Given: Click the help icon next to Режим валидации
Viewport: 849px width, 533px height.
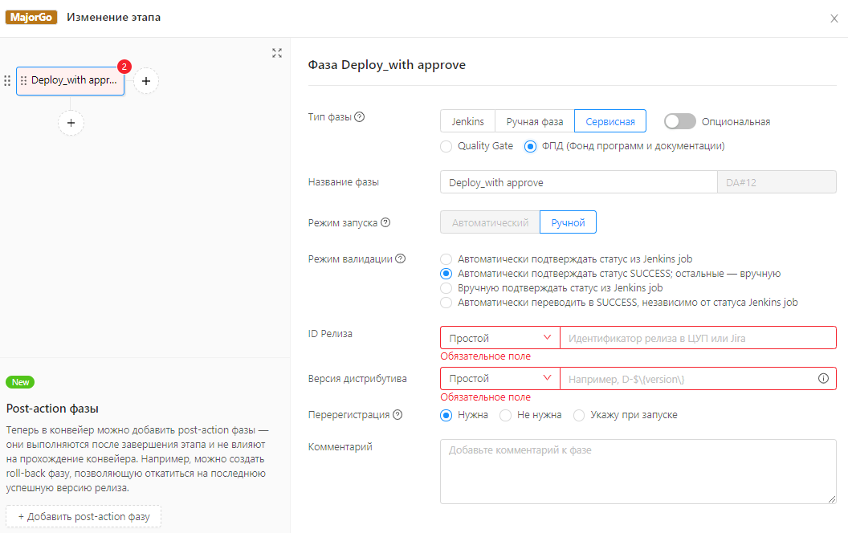Looking at the screenshot, I should point(401,259).
